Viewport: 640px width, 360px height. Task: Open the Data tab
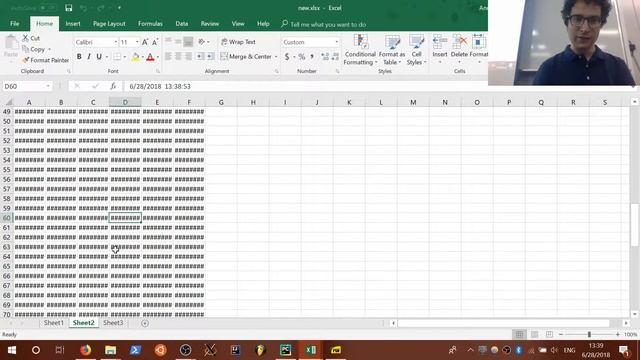[x=182, y=24]
